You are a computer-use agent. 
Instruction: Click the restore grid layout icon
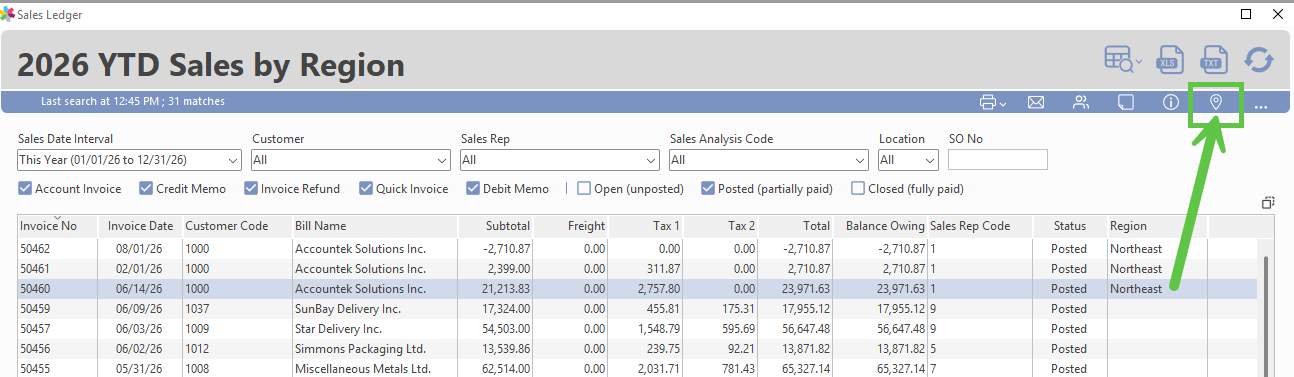point(1268,202)
